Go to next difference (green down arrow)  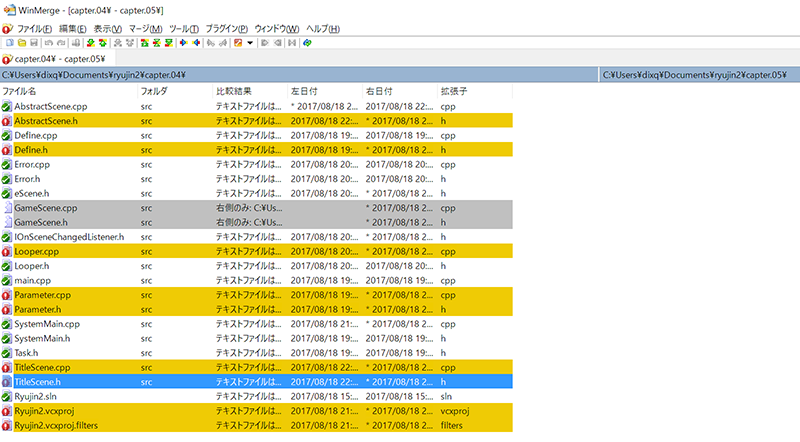tap(91, 43)
